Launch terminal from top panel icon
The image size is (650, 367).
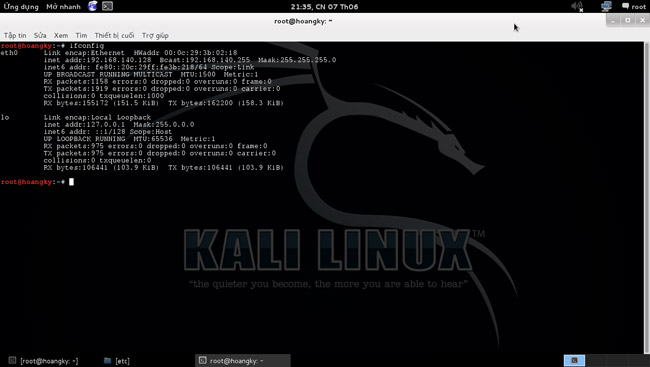tap(107, 6)
